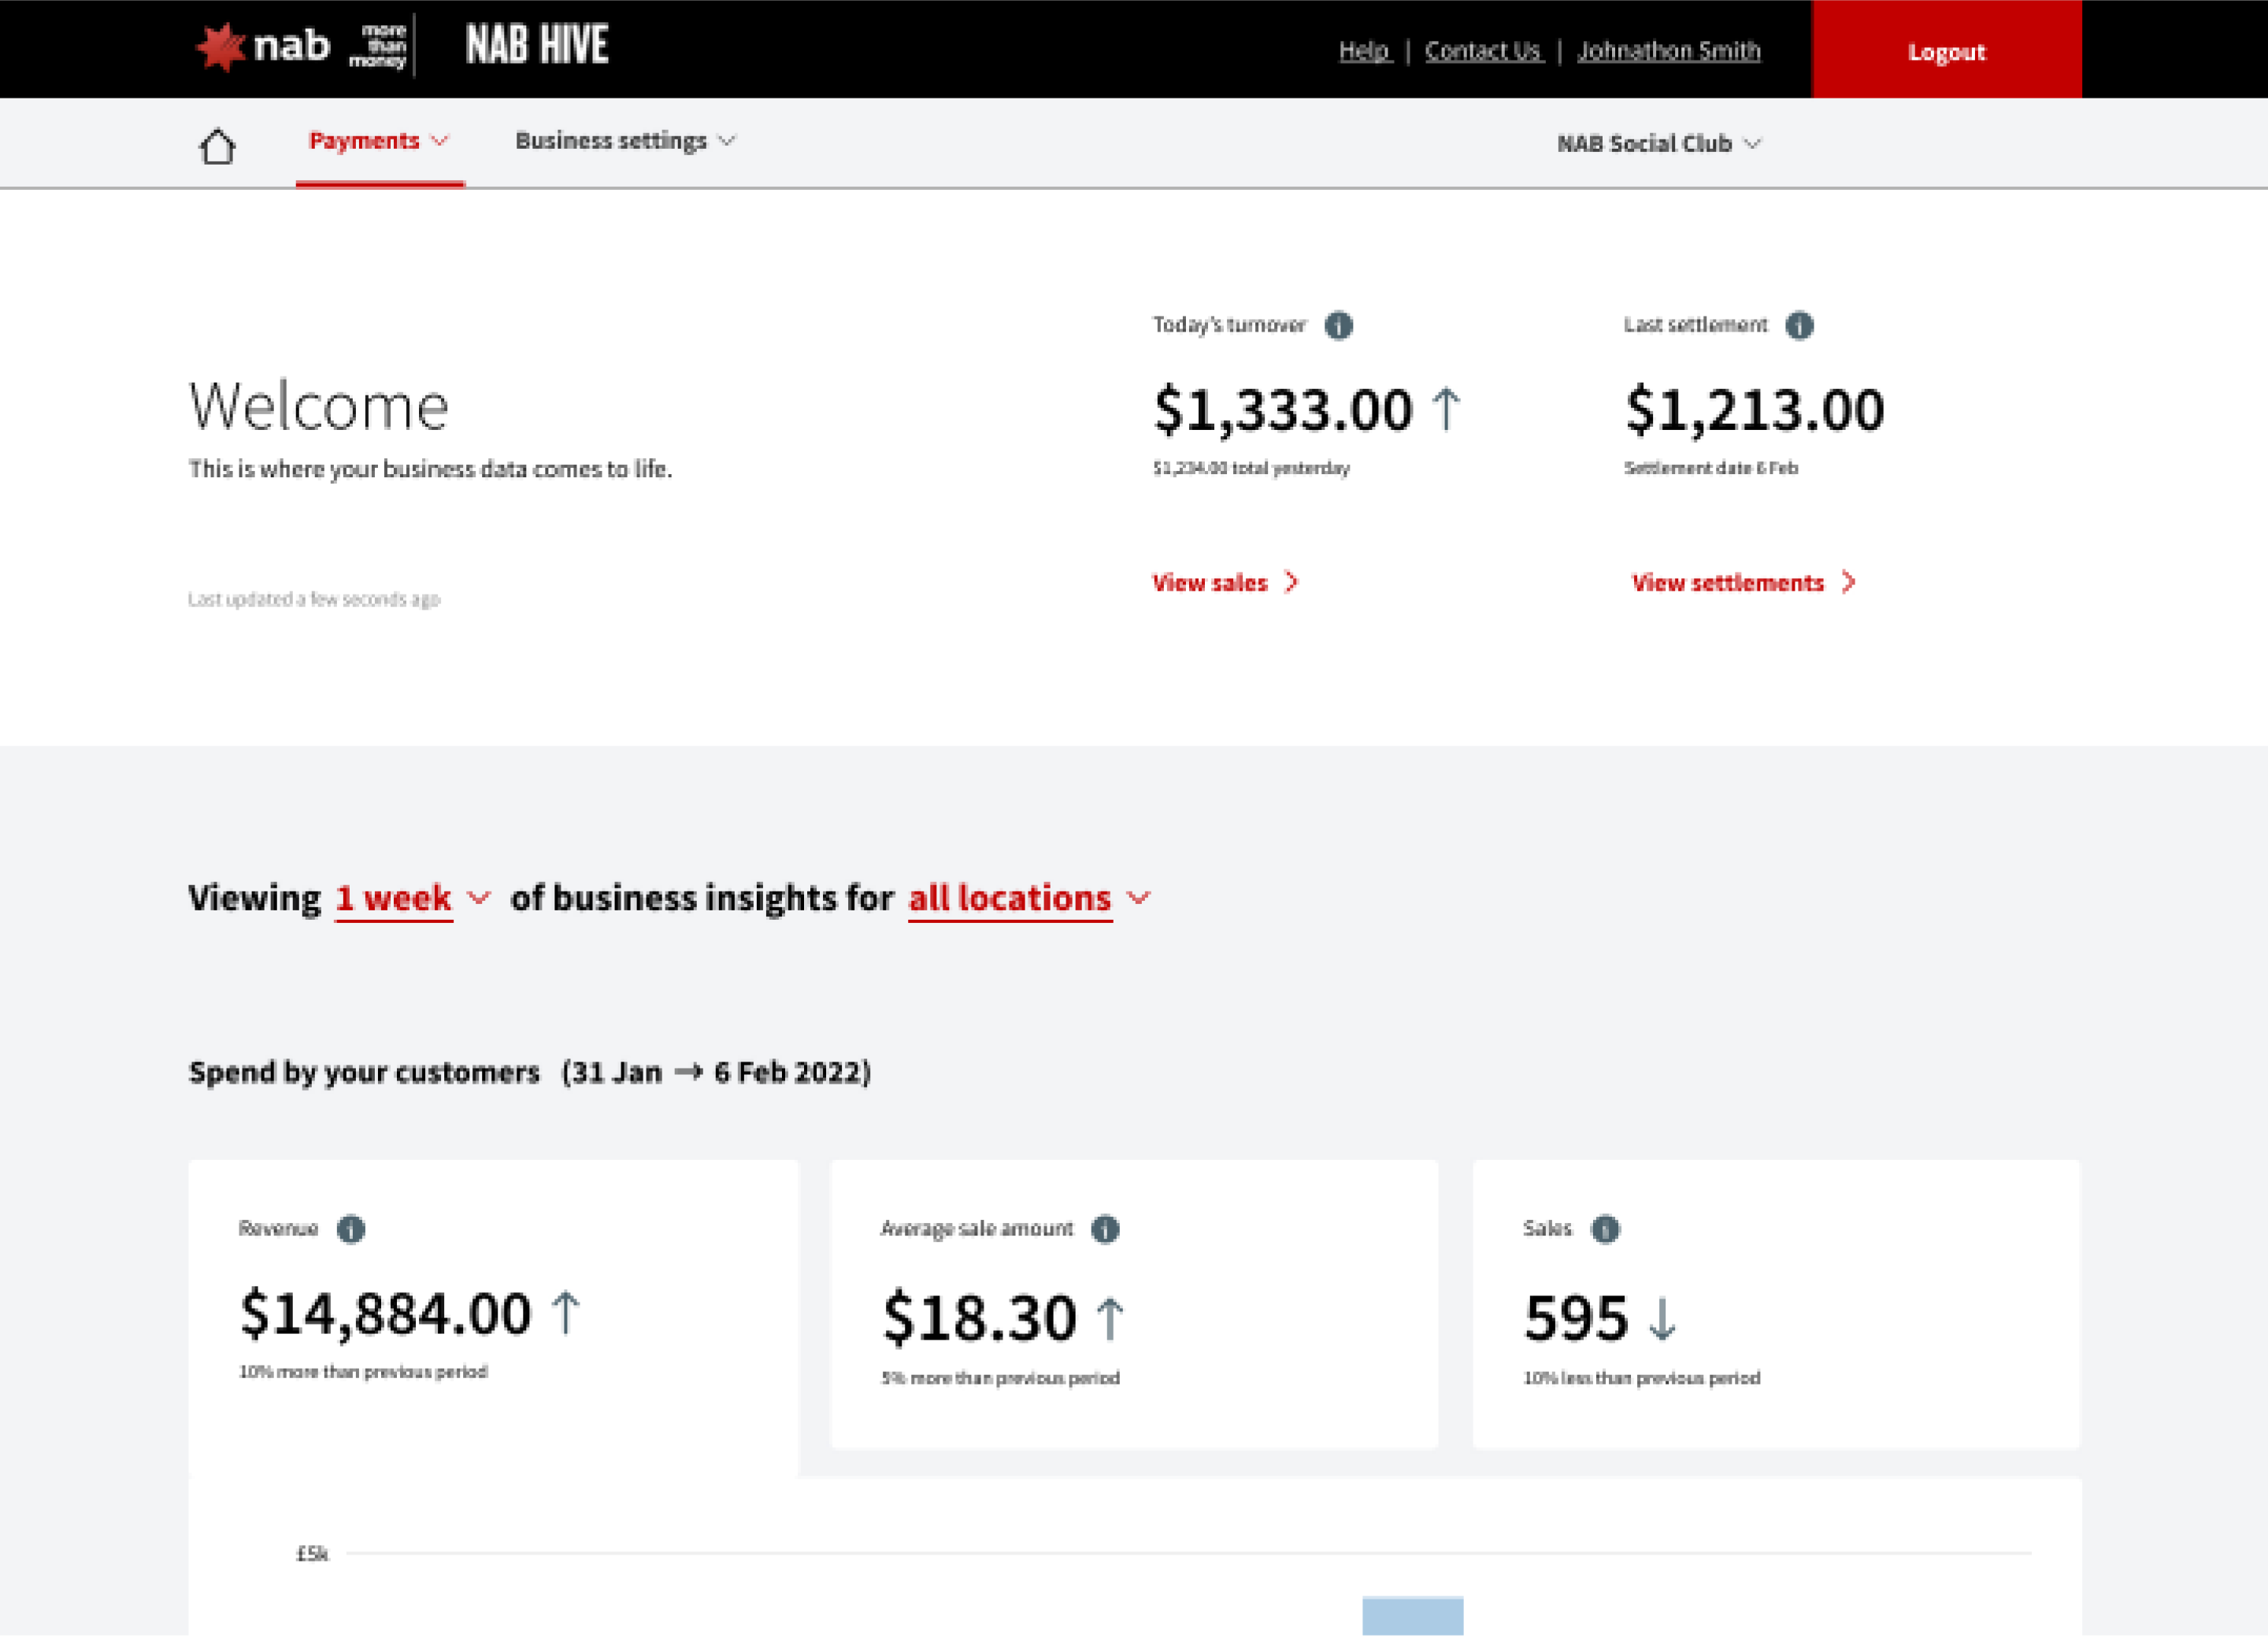Click the 'Spend by your customers' heading

364,1072
